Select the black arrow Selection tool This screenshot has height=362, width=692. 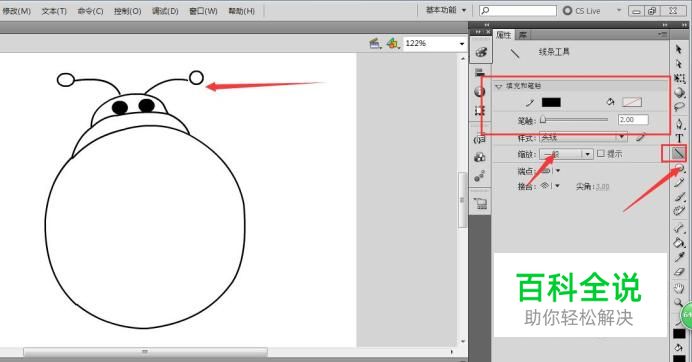click(x=679, y=49)
